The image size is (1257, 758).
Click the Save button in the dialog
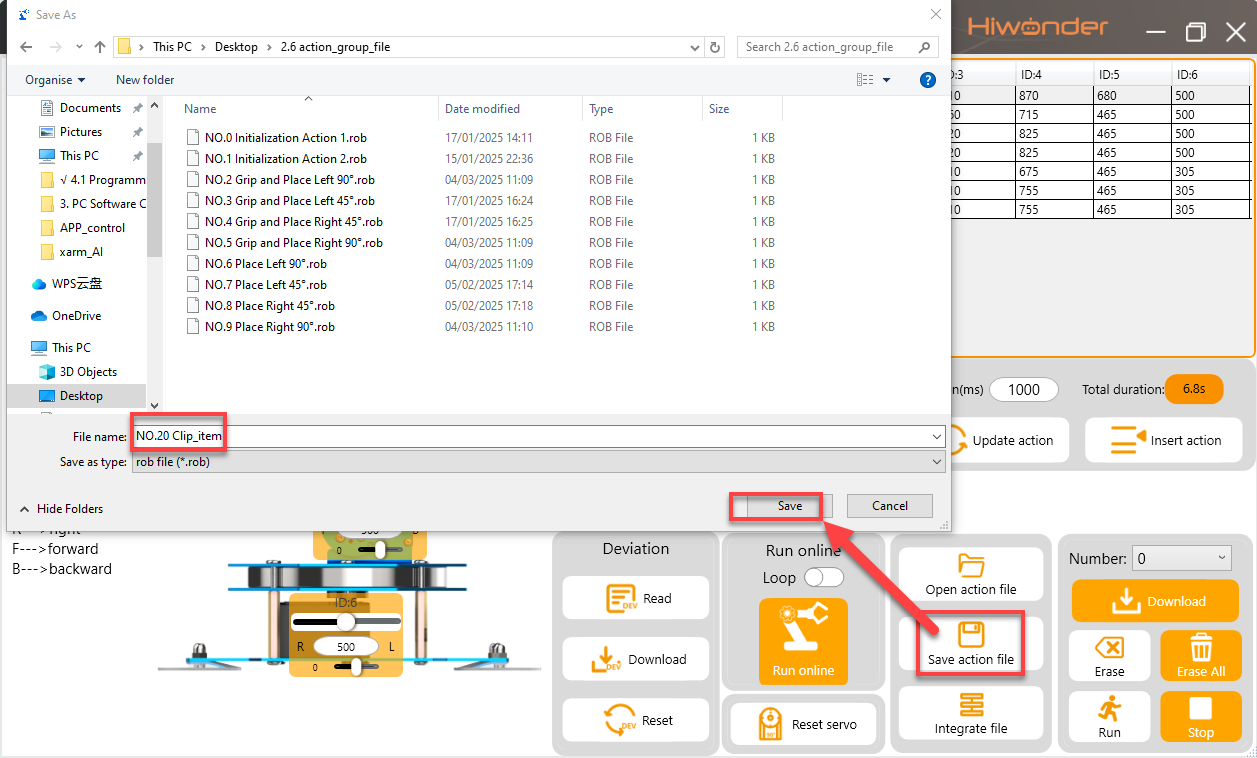[789, 506]
